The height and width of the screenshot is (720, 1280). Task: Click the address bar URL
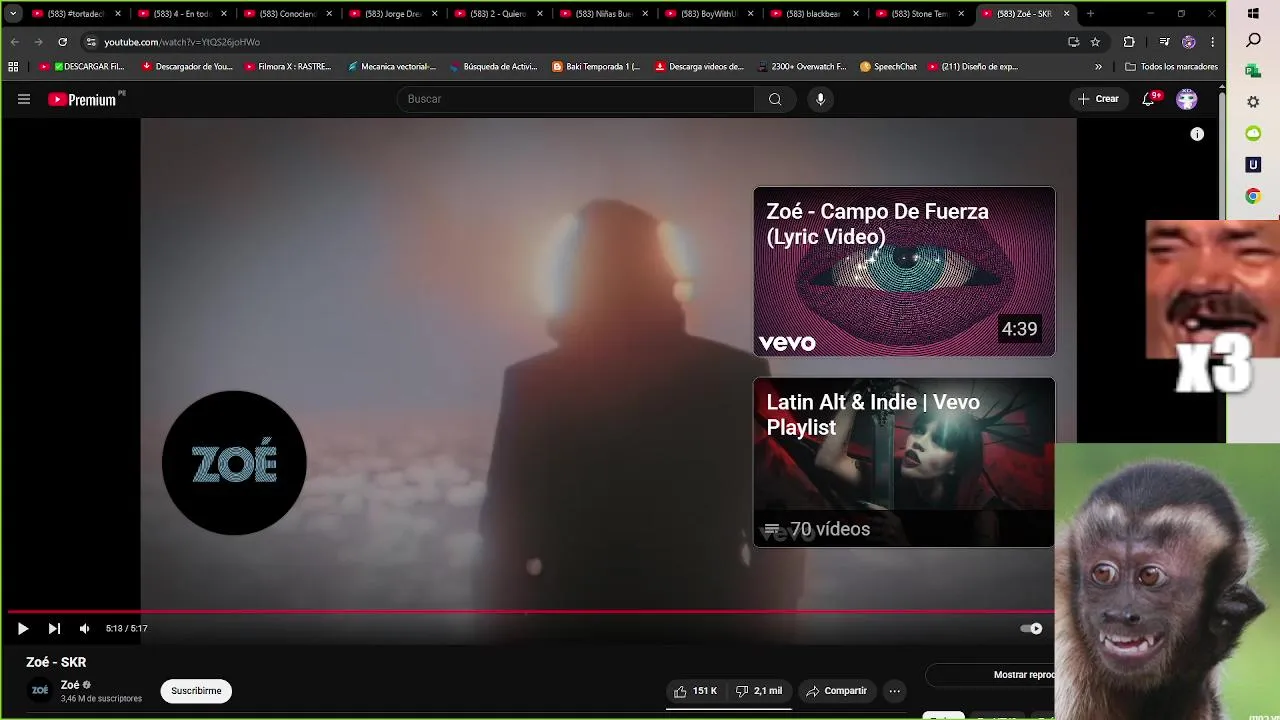coord(182,42)
